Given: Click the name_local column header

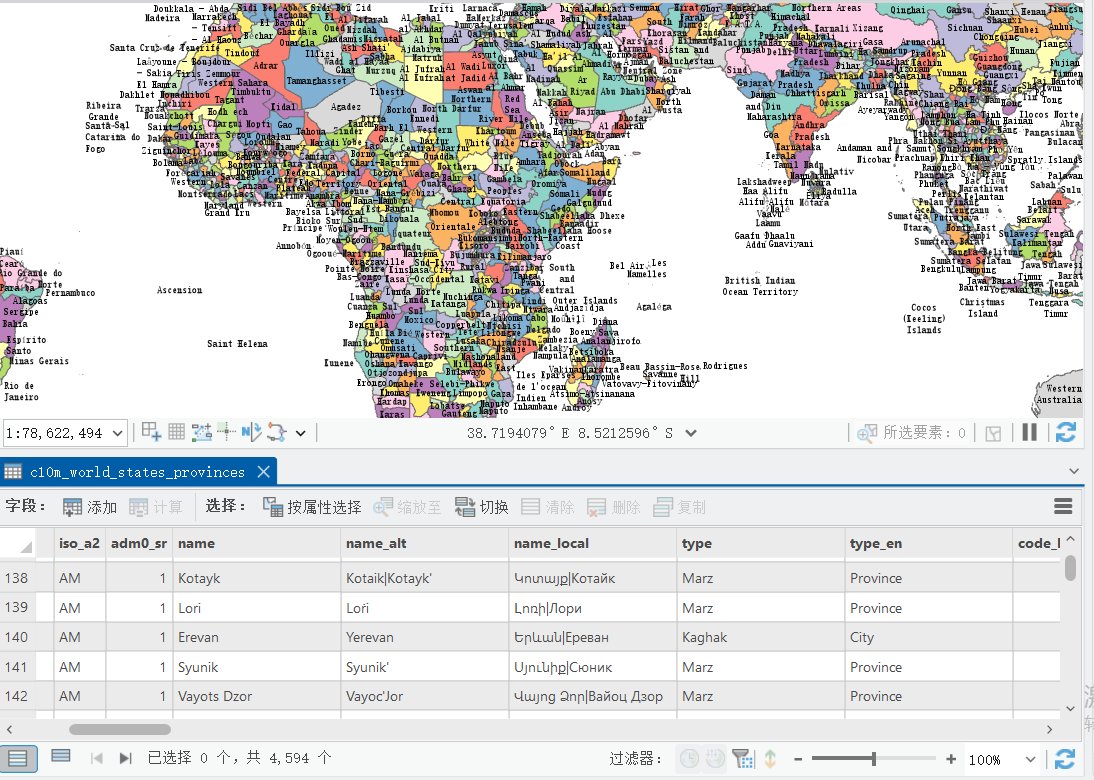Looking at the screenshot, I should pyautogui.click(x=593, y=543).
